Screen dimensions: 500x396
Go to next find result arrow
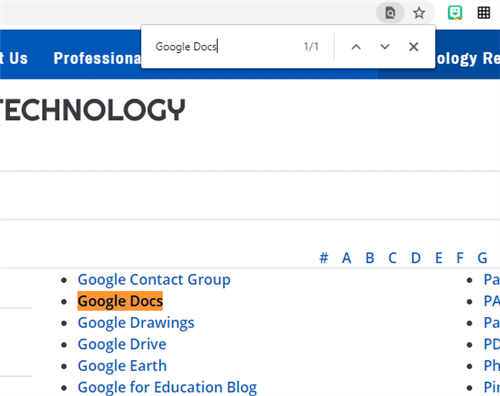point(385,47)
